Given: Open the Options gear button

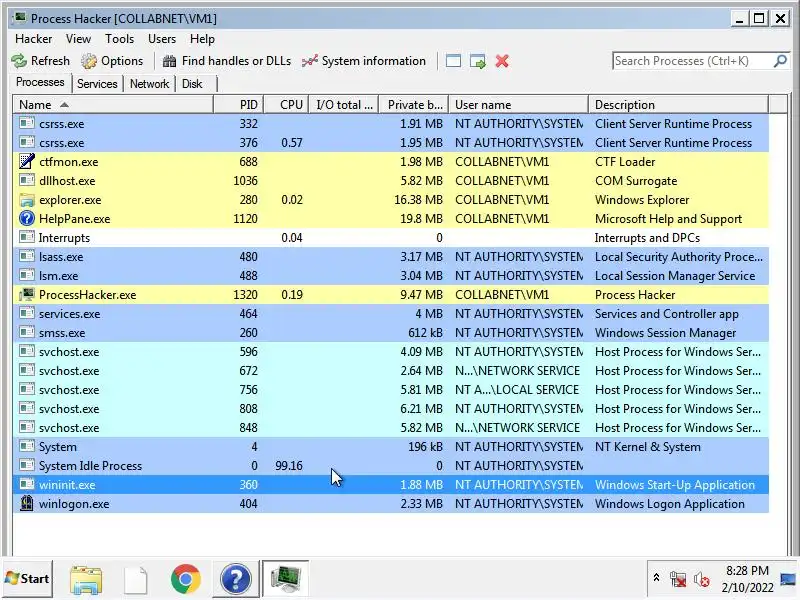Looking at the screenshot, I should point(112,61).
